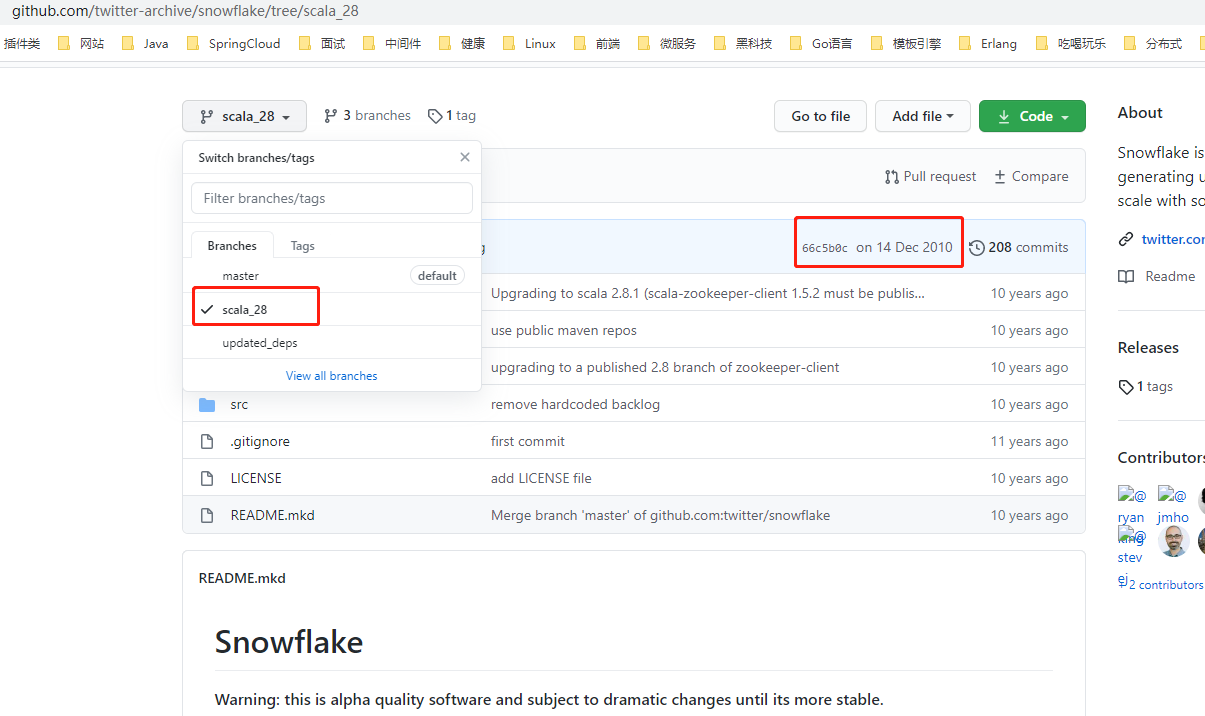The image size is (1205, 716).
Task: Open the View all branches link
Action: [332, 376]
